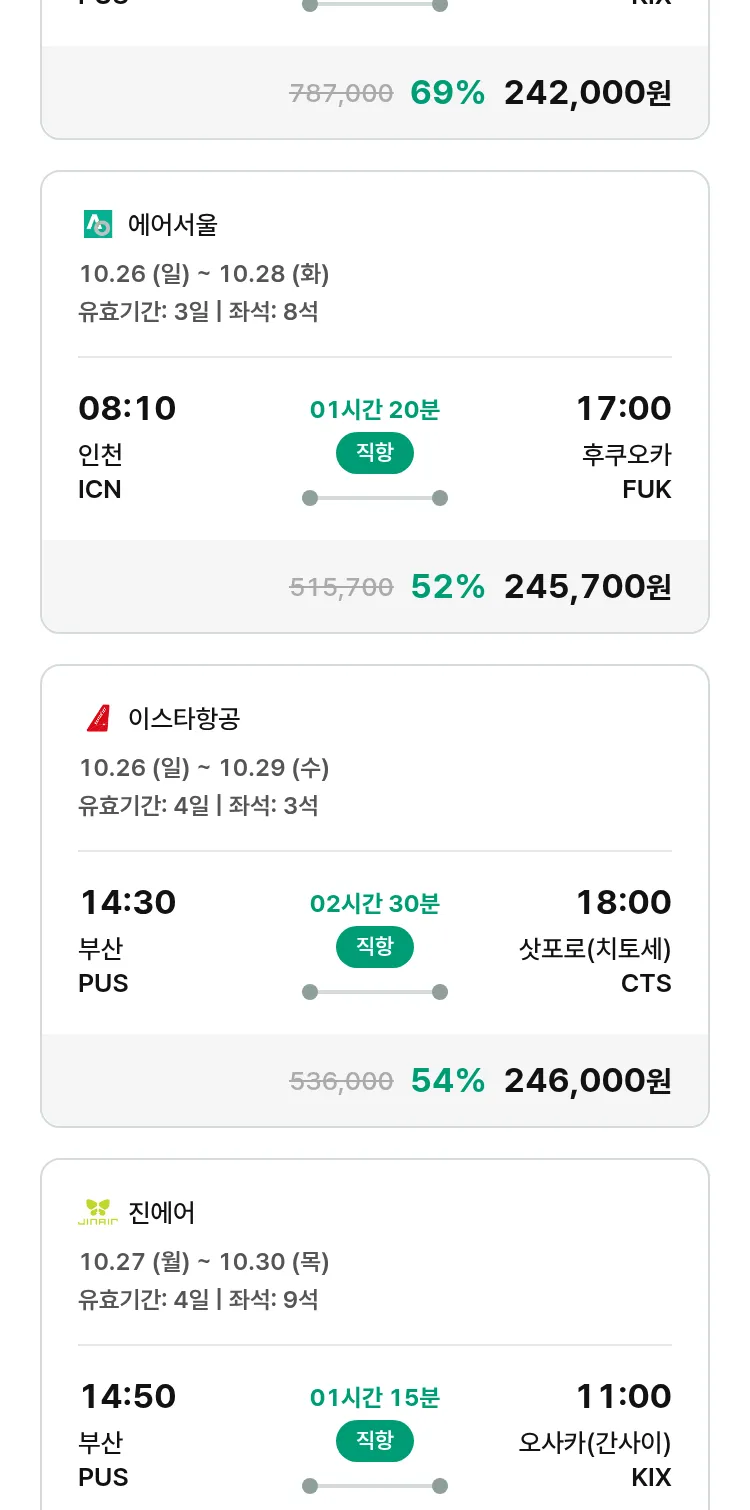Screen dimensions: 750x1510
Task: Click the Eastar Jet red logo
Action: tap(98, 718)
